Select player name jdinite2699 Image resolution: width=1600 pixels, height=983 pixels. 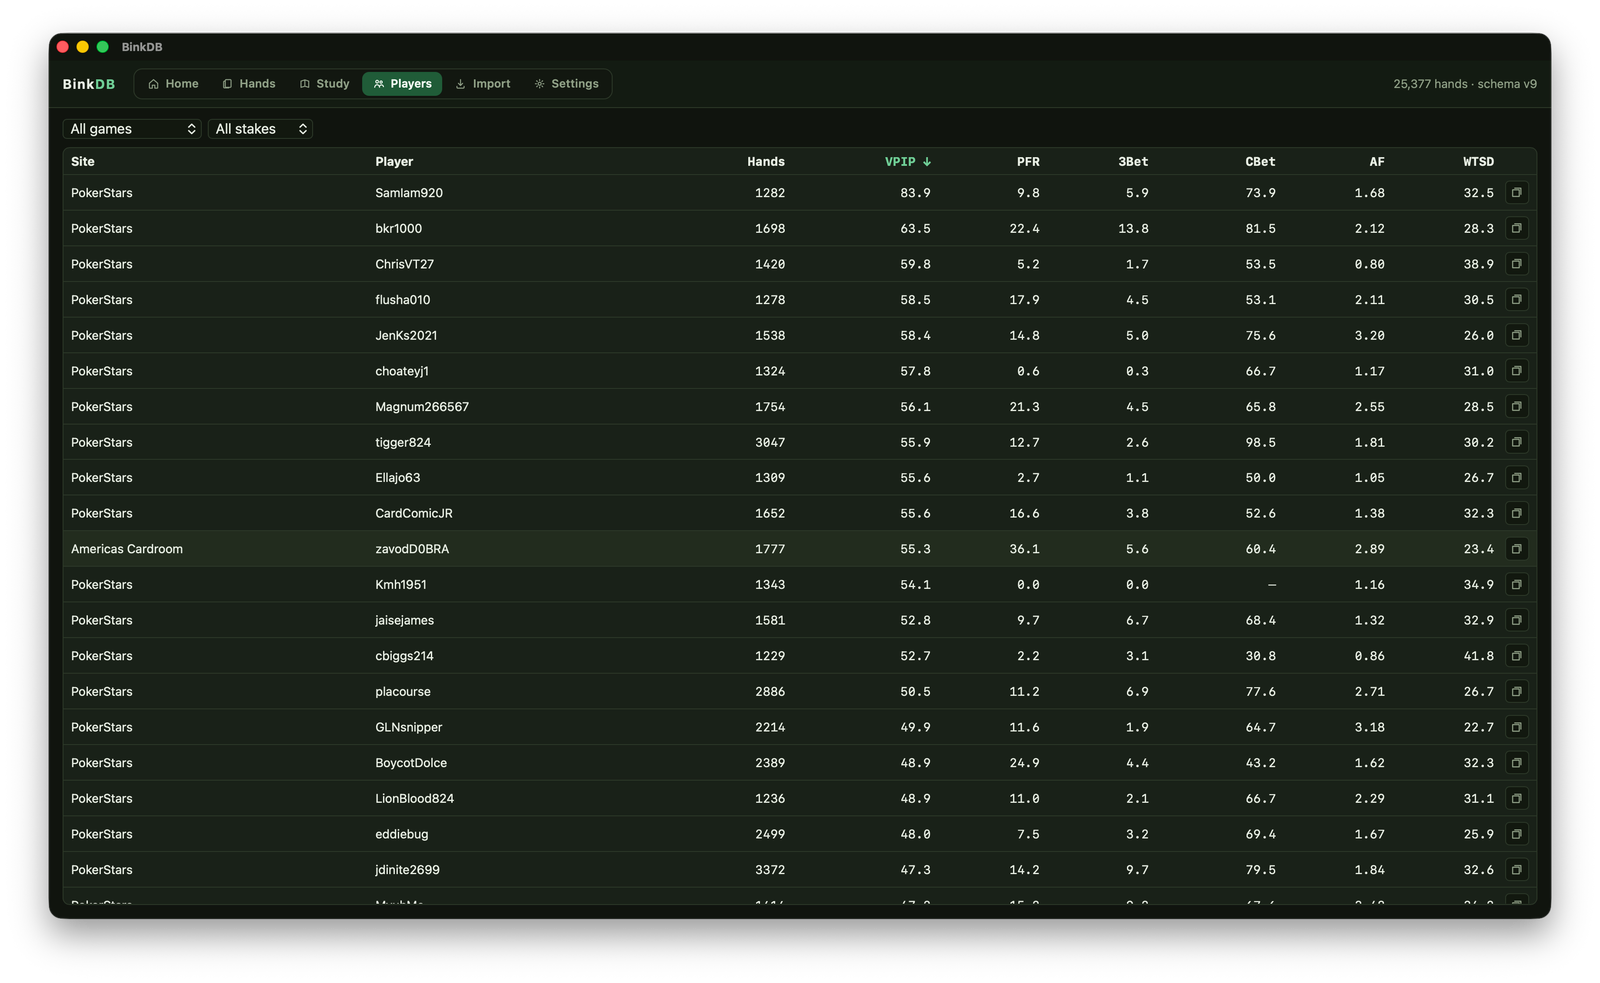[x=407, y=870]
